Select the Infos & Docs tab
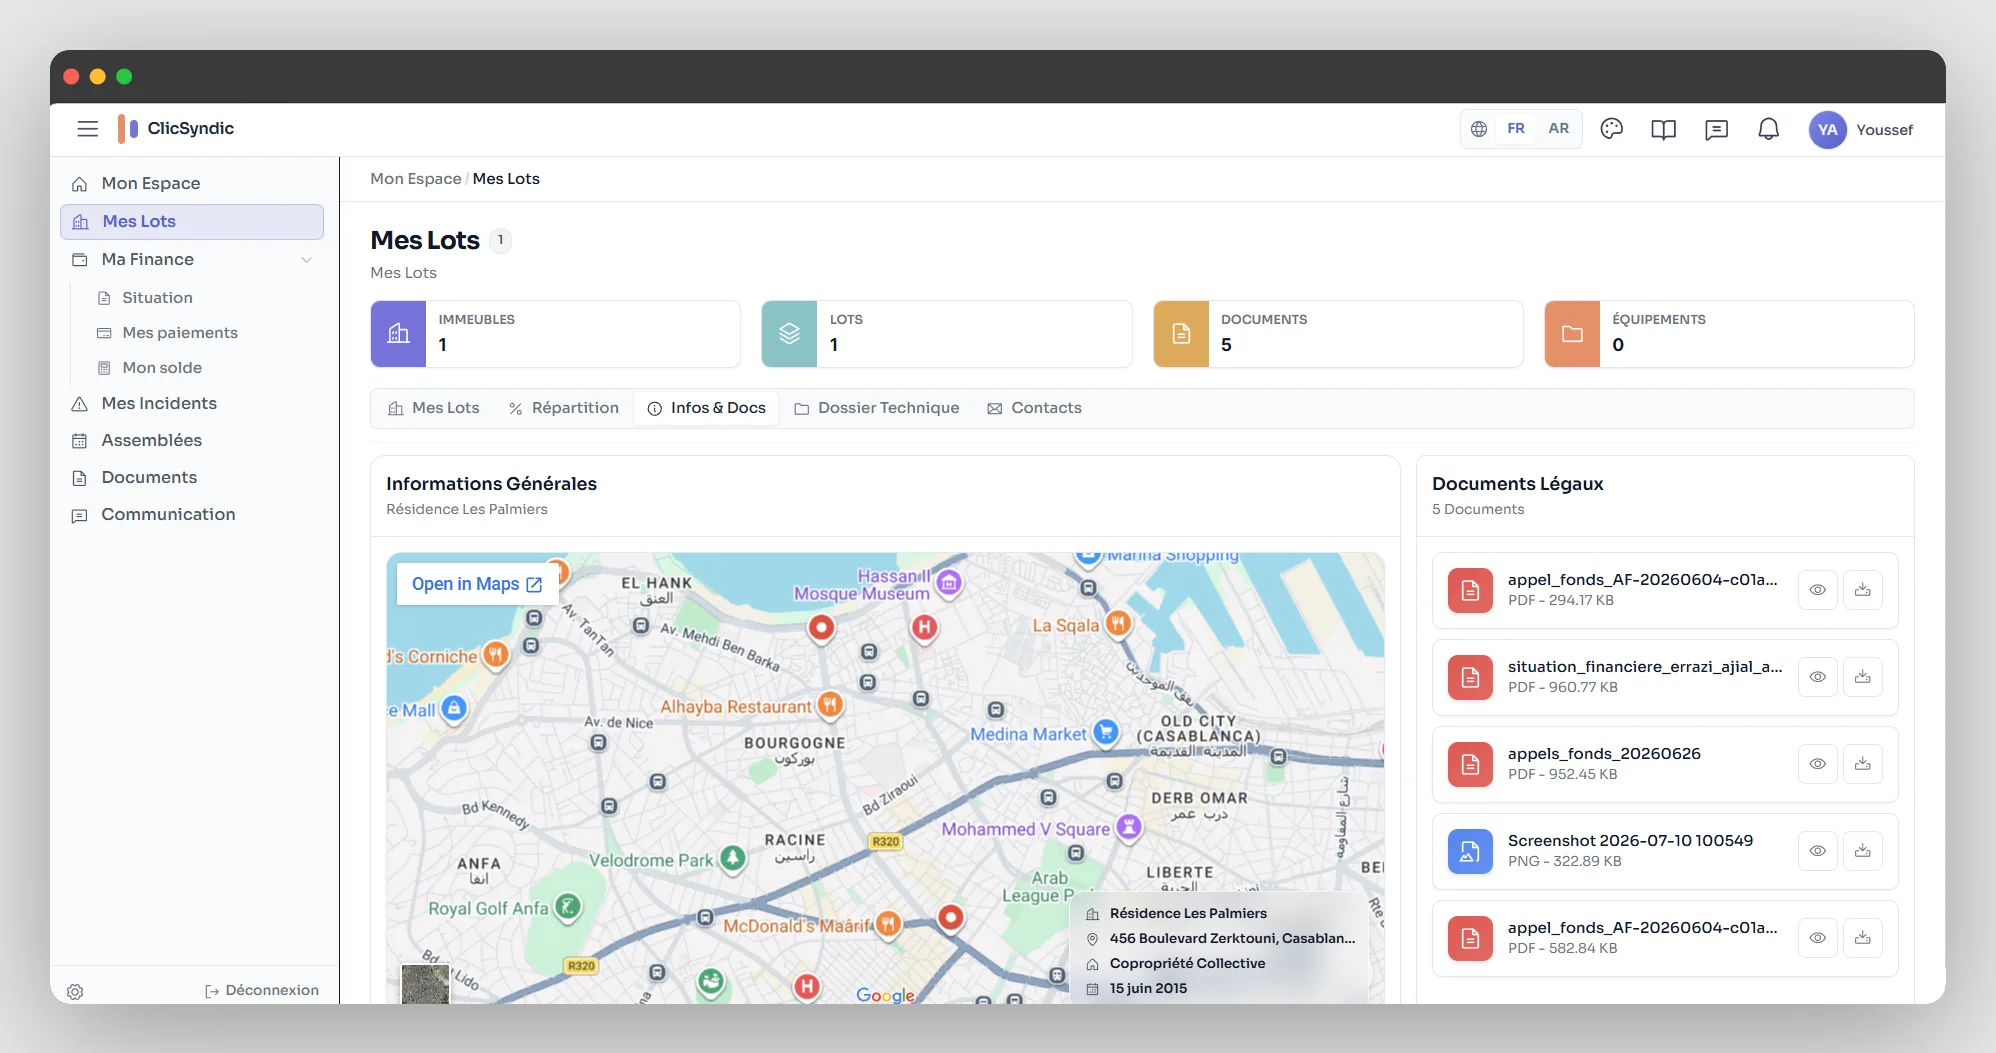This screenshot has height=1053, width=1996. click(x=706, y=408)
